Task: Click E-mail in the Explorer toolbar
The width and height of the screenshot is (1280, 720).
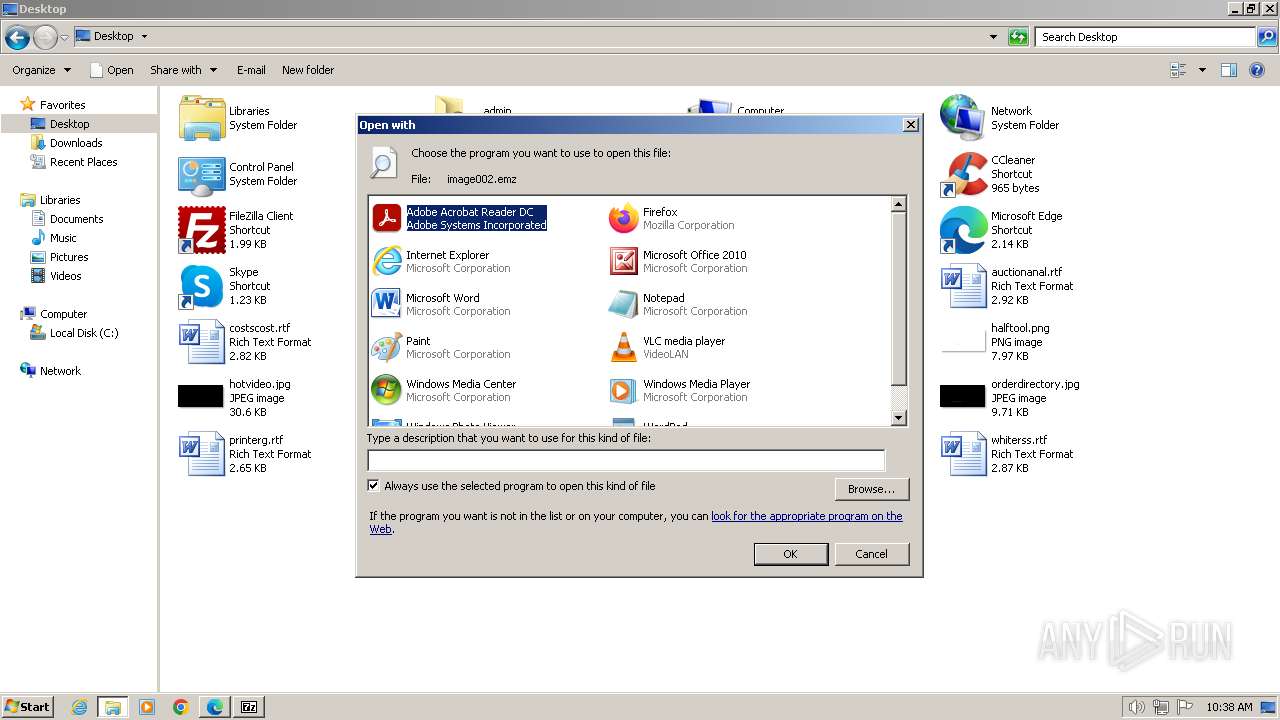Action: (x=251, y=70)
